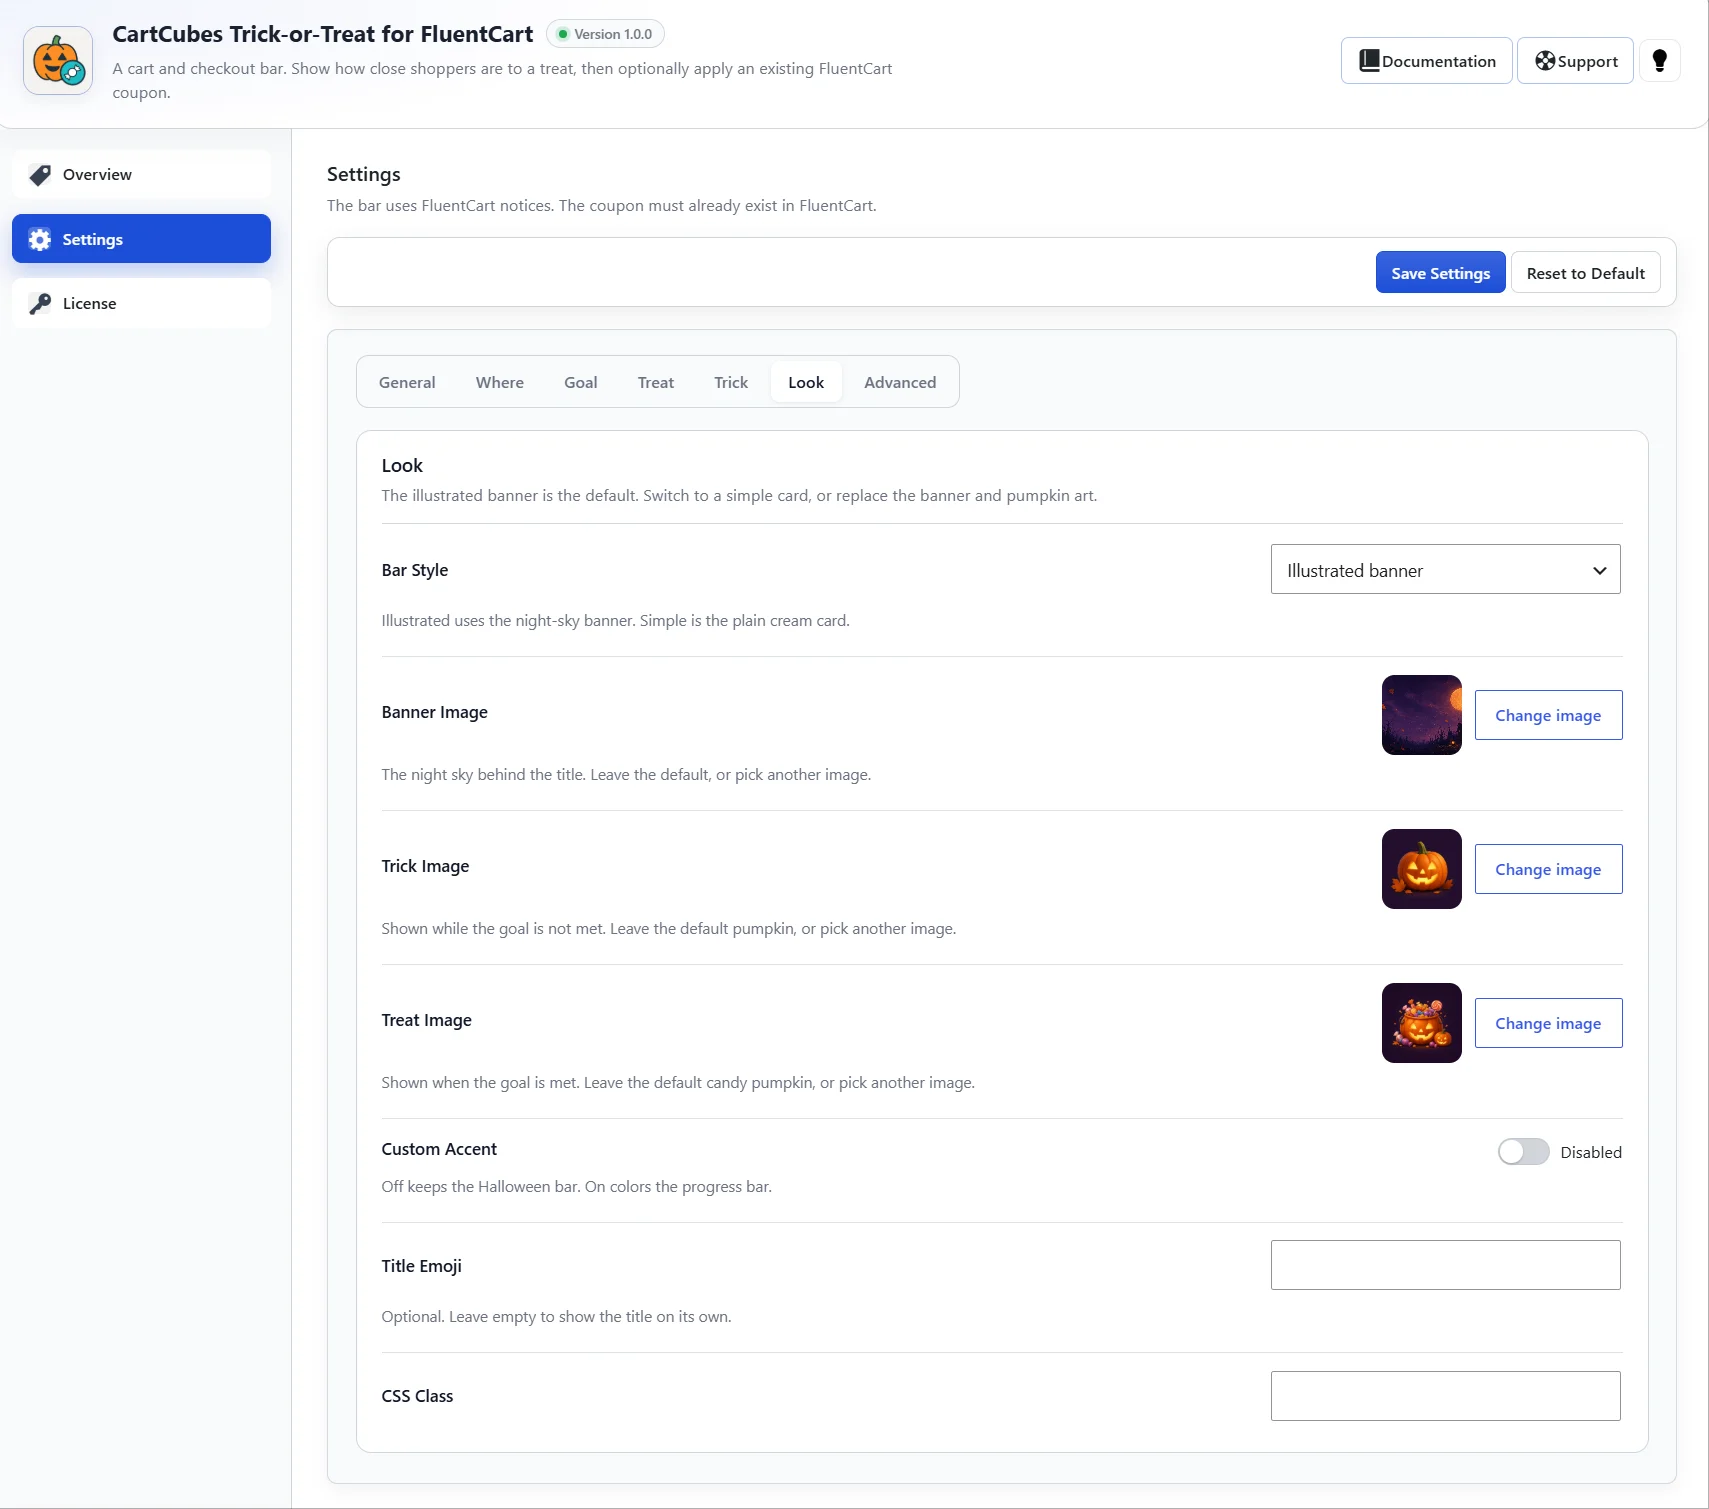Switch to the Where tab
The height and width of the screenshot is (1509, 1709).
499,382
